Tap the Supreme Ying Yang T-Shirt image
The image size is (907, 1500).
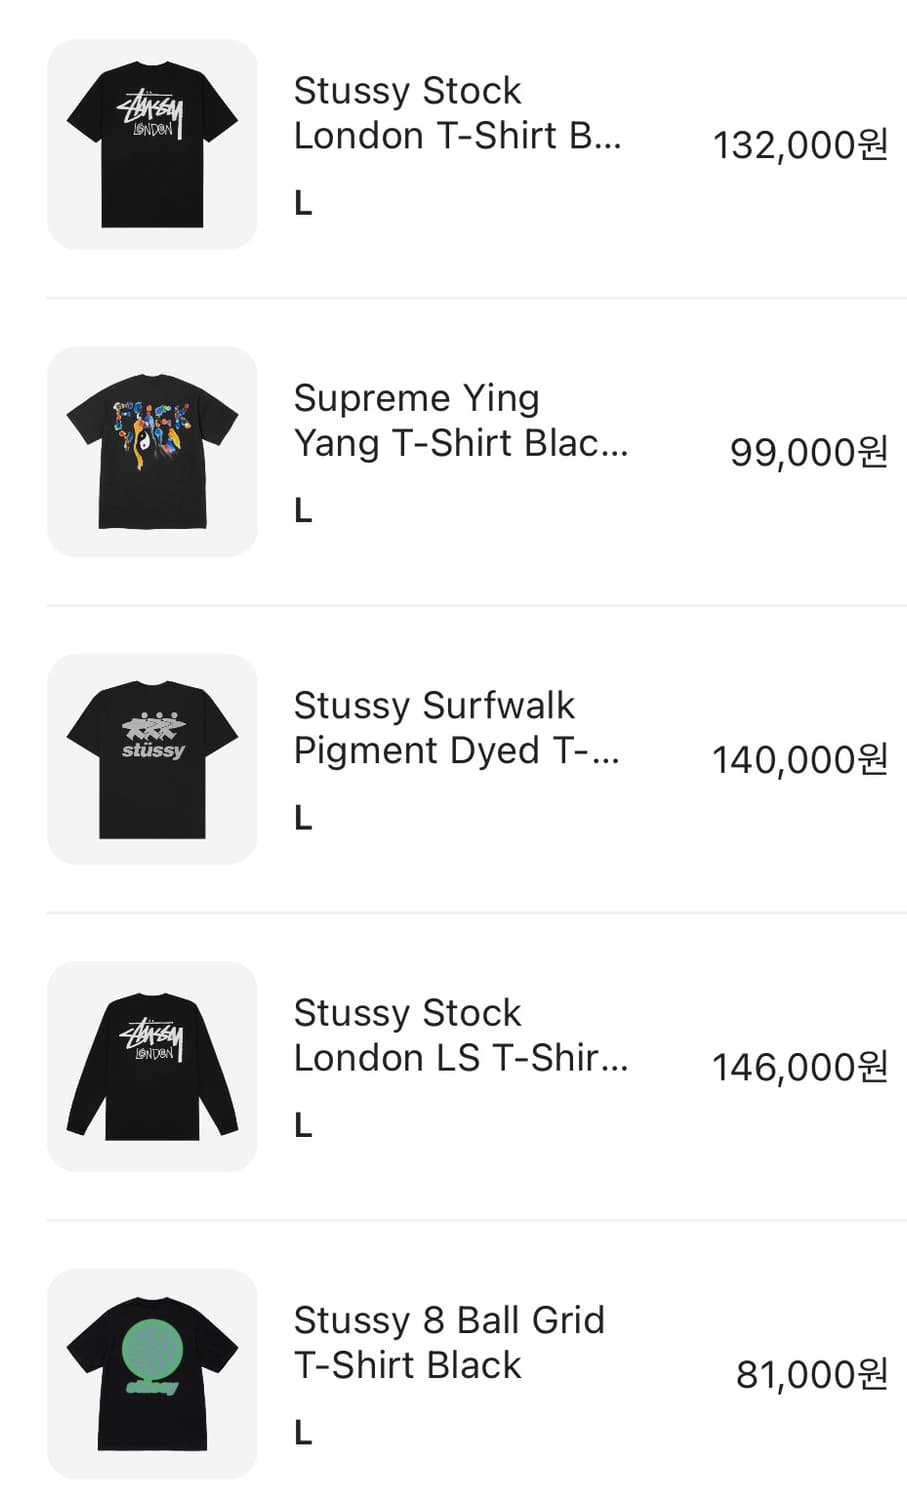pyautogui.click(x=152, y=452)
